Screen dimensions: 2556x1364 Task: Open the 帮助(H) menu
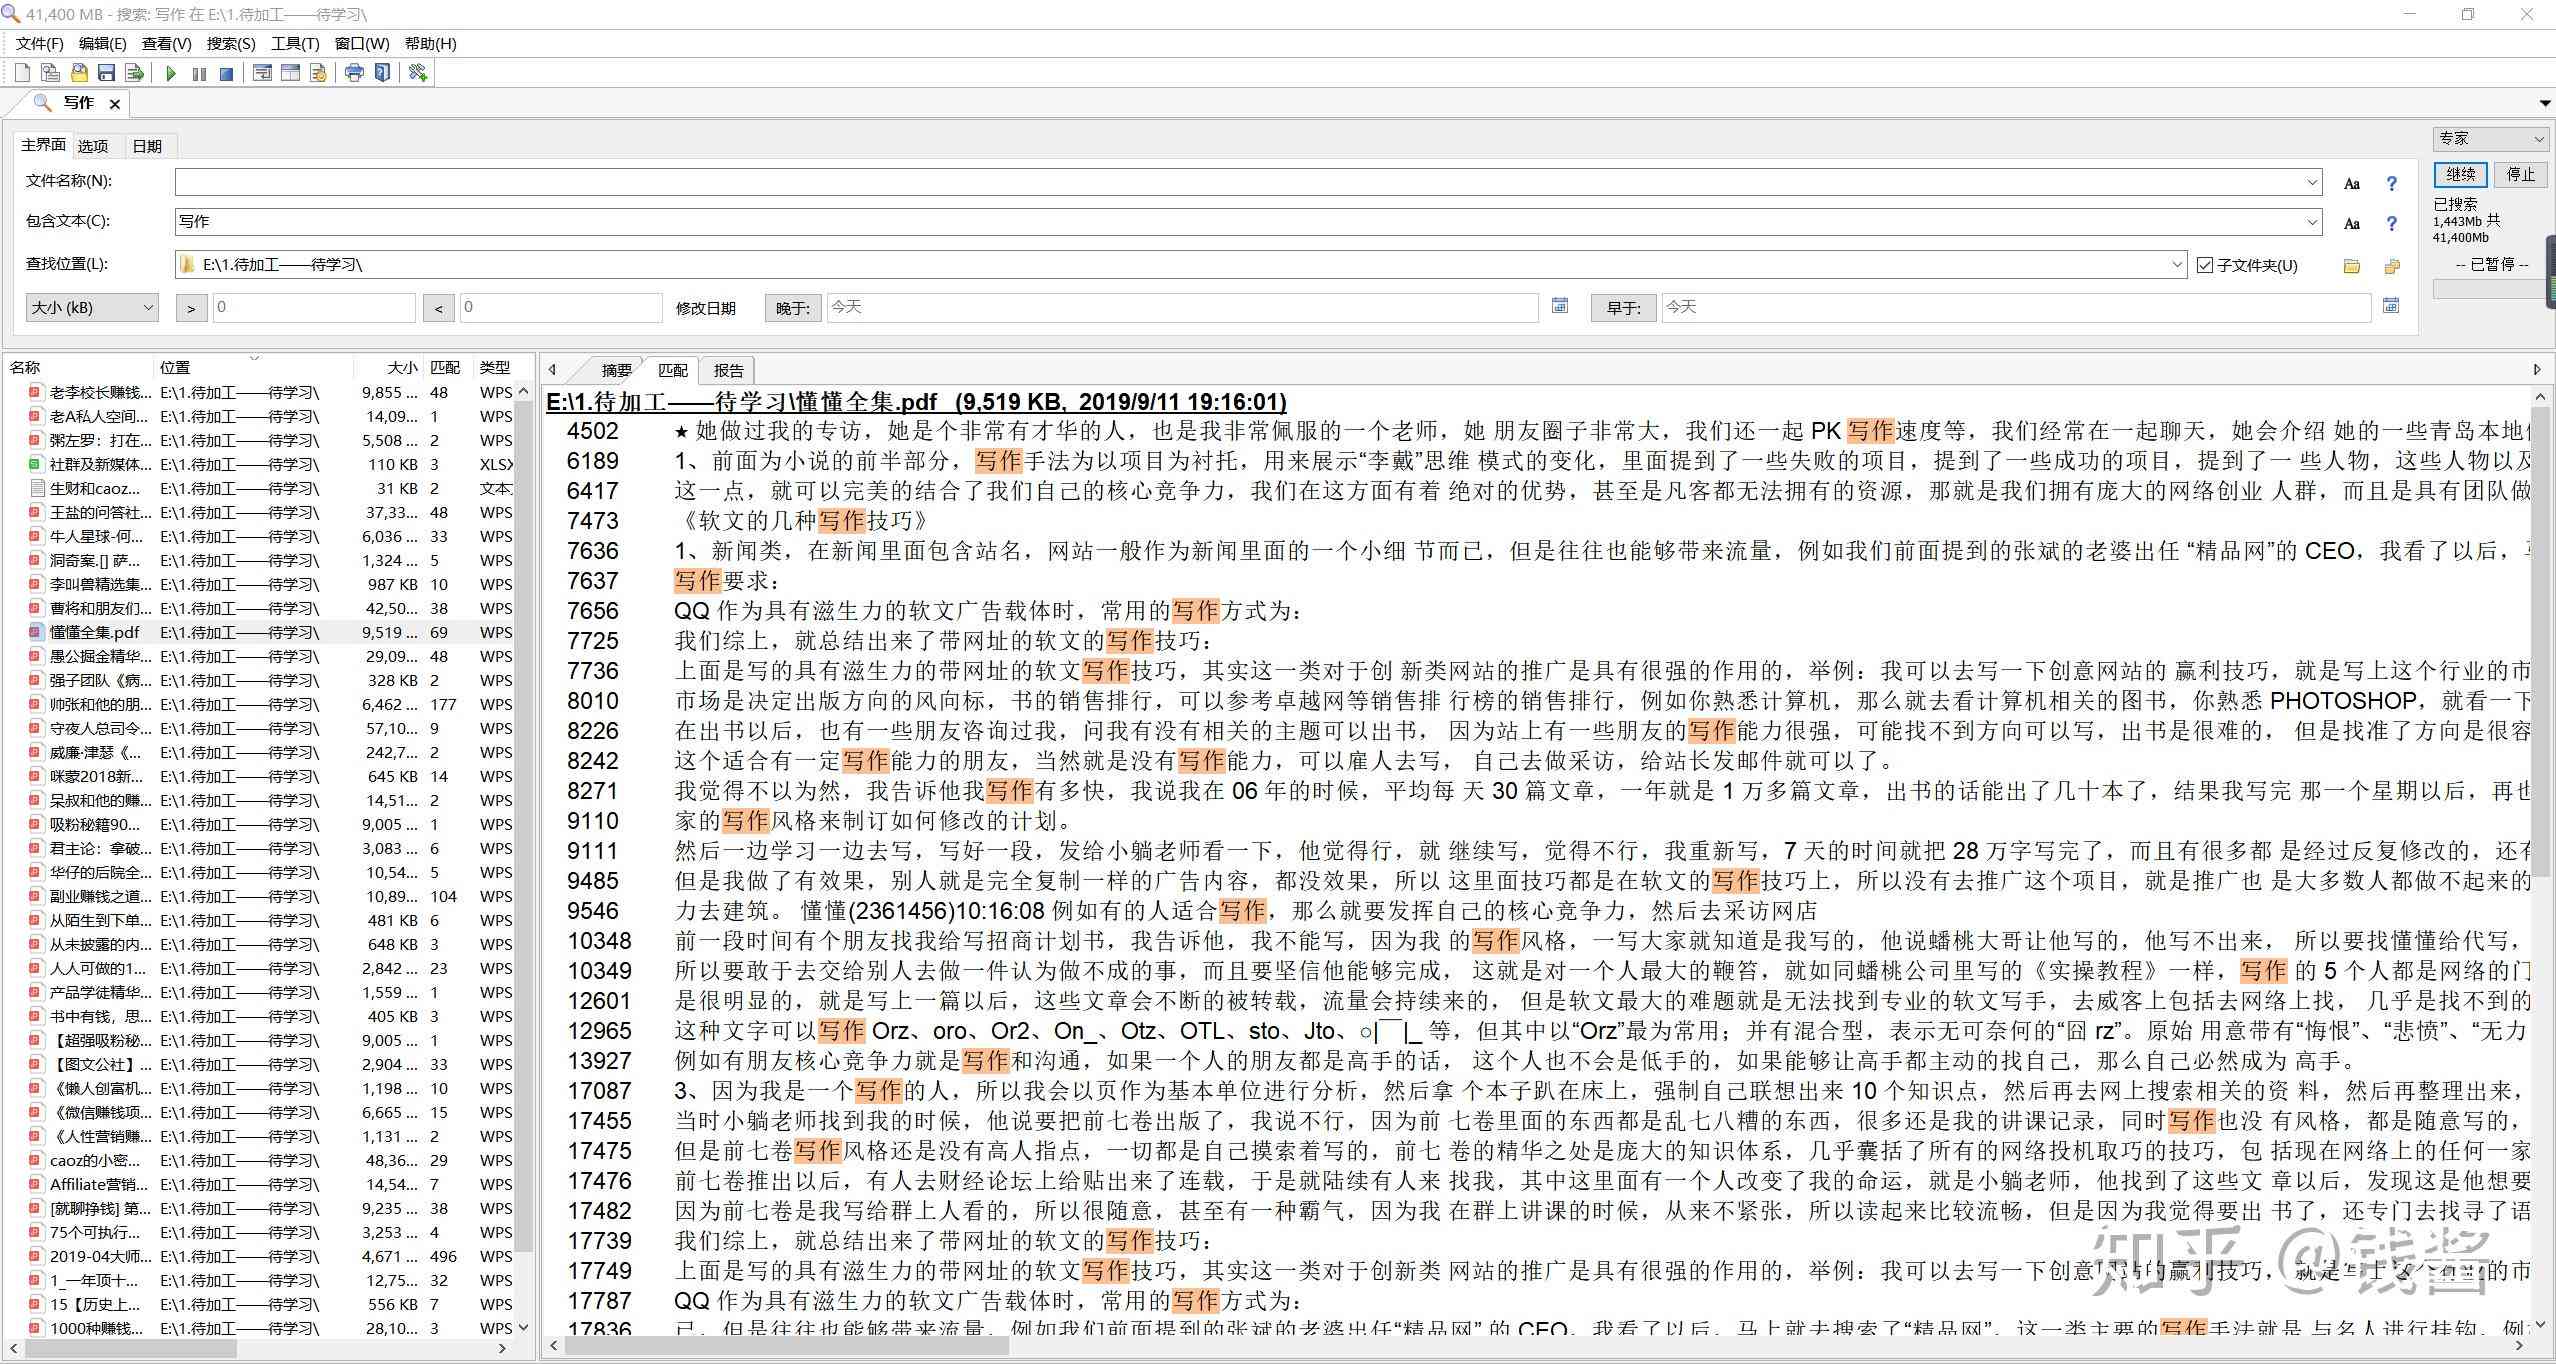point(430,44)
